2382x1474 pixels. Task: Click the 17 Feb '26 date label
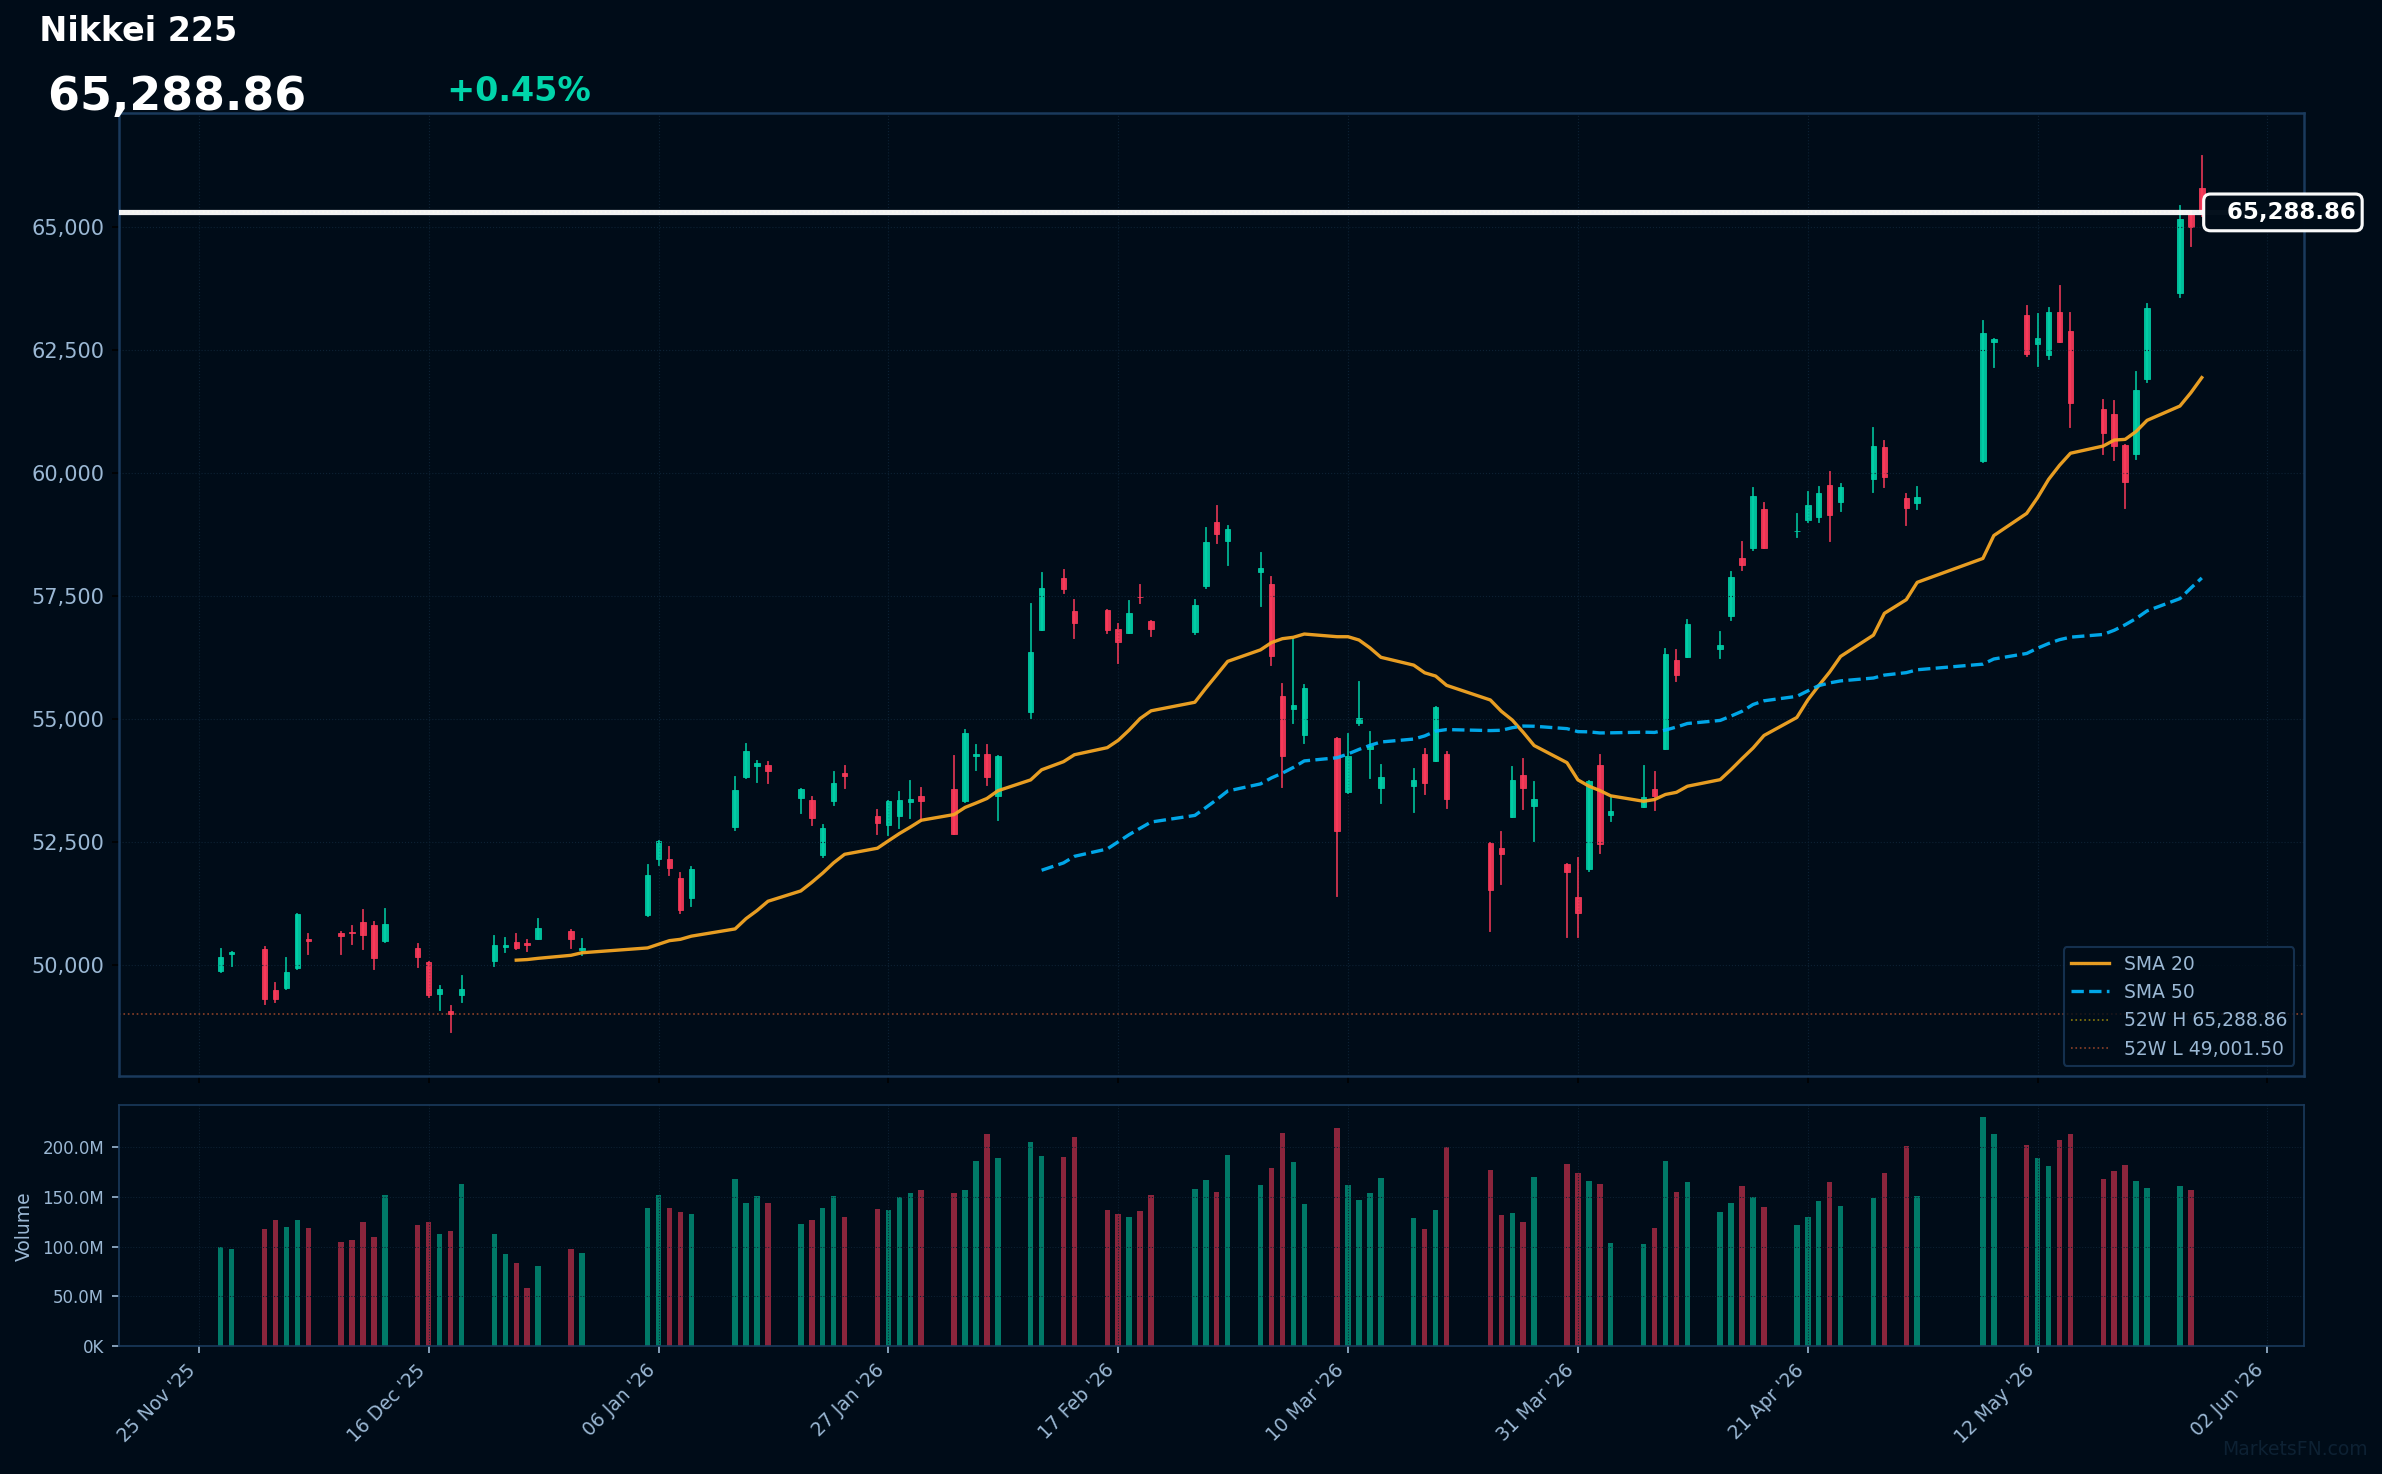pos(1076,1401)
